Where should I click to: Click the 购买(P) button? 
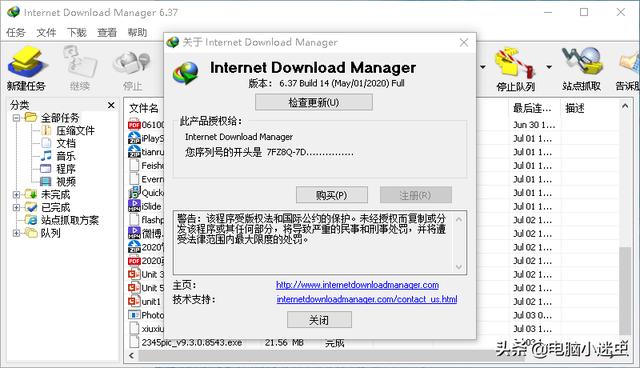[x=331, y=195]
